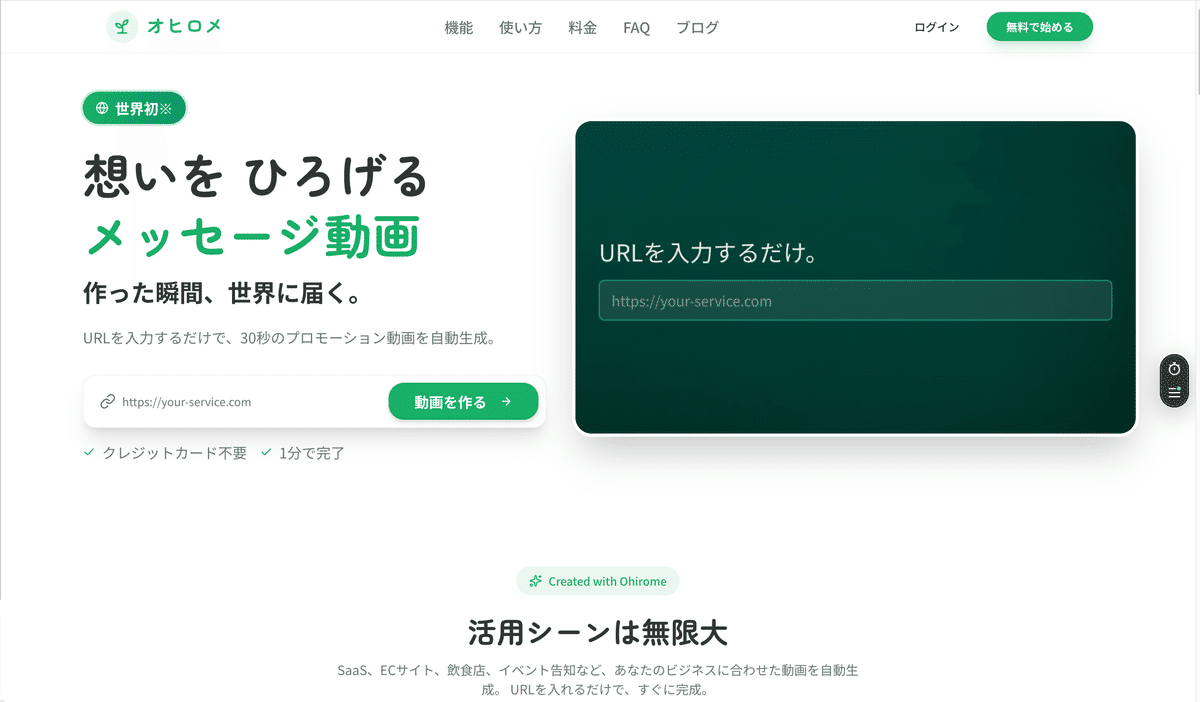Image resolution: width=1200 pixels, height=702 pixels.
Task: Click the globe icon in 世界初 badge
Action: click(x=102, y=108)
